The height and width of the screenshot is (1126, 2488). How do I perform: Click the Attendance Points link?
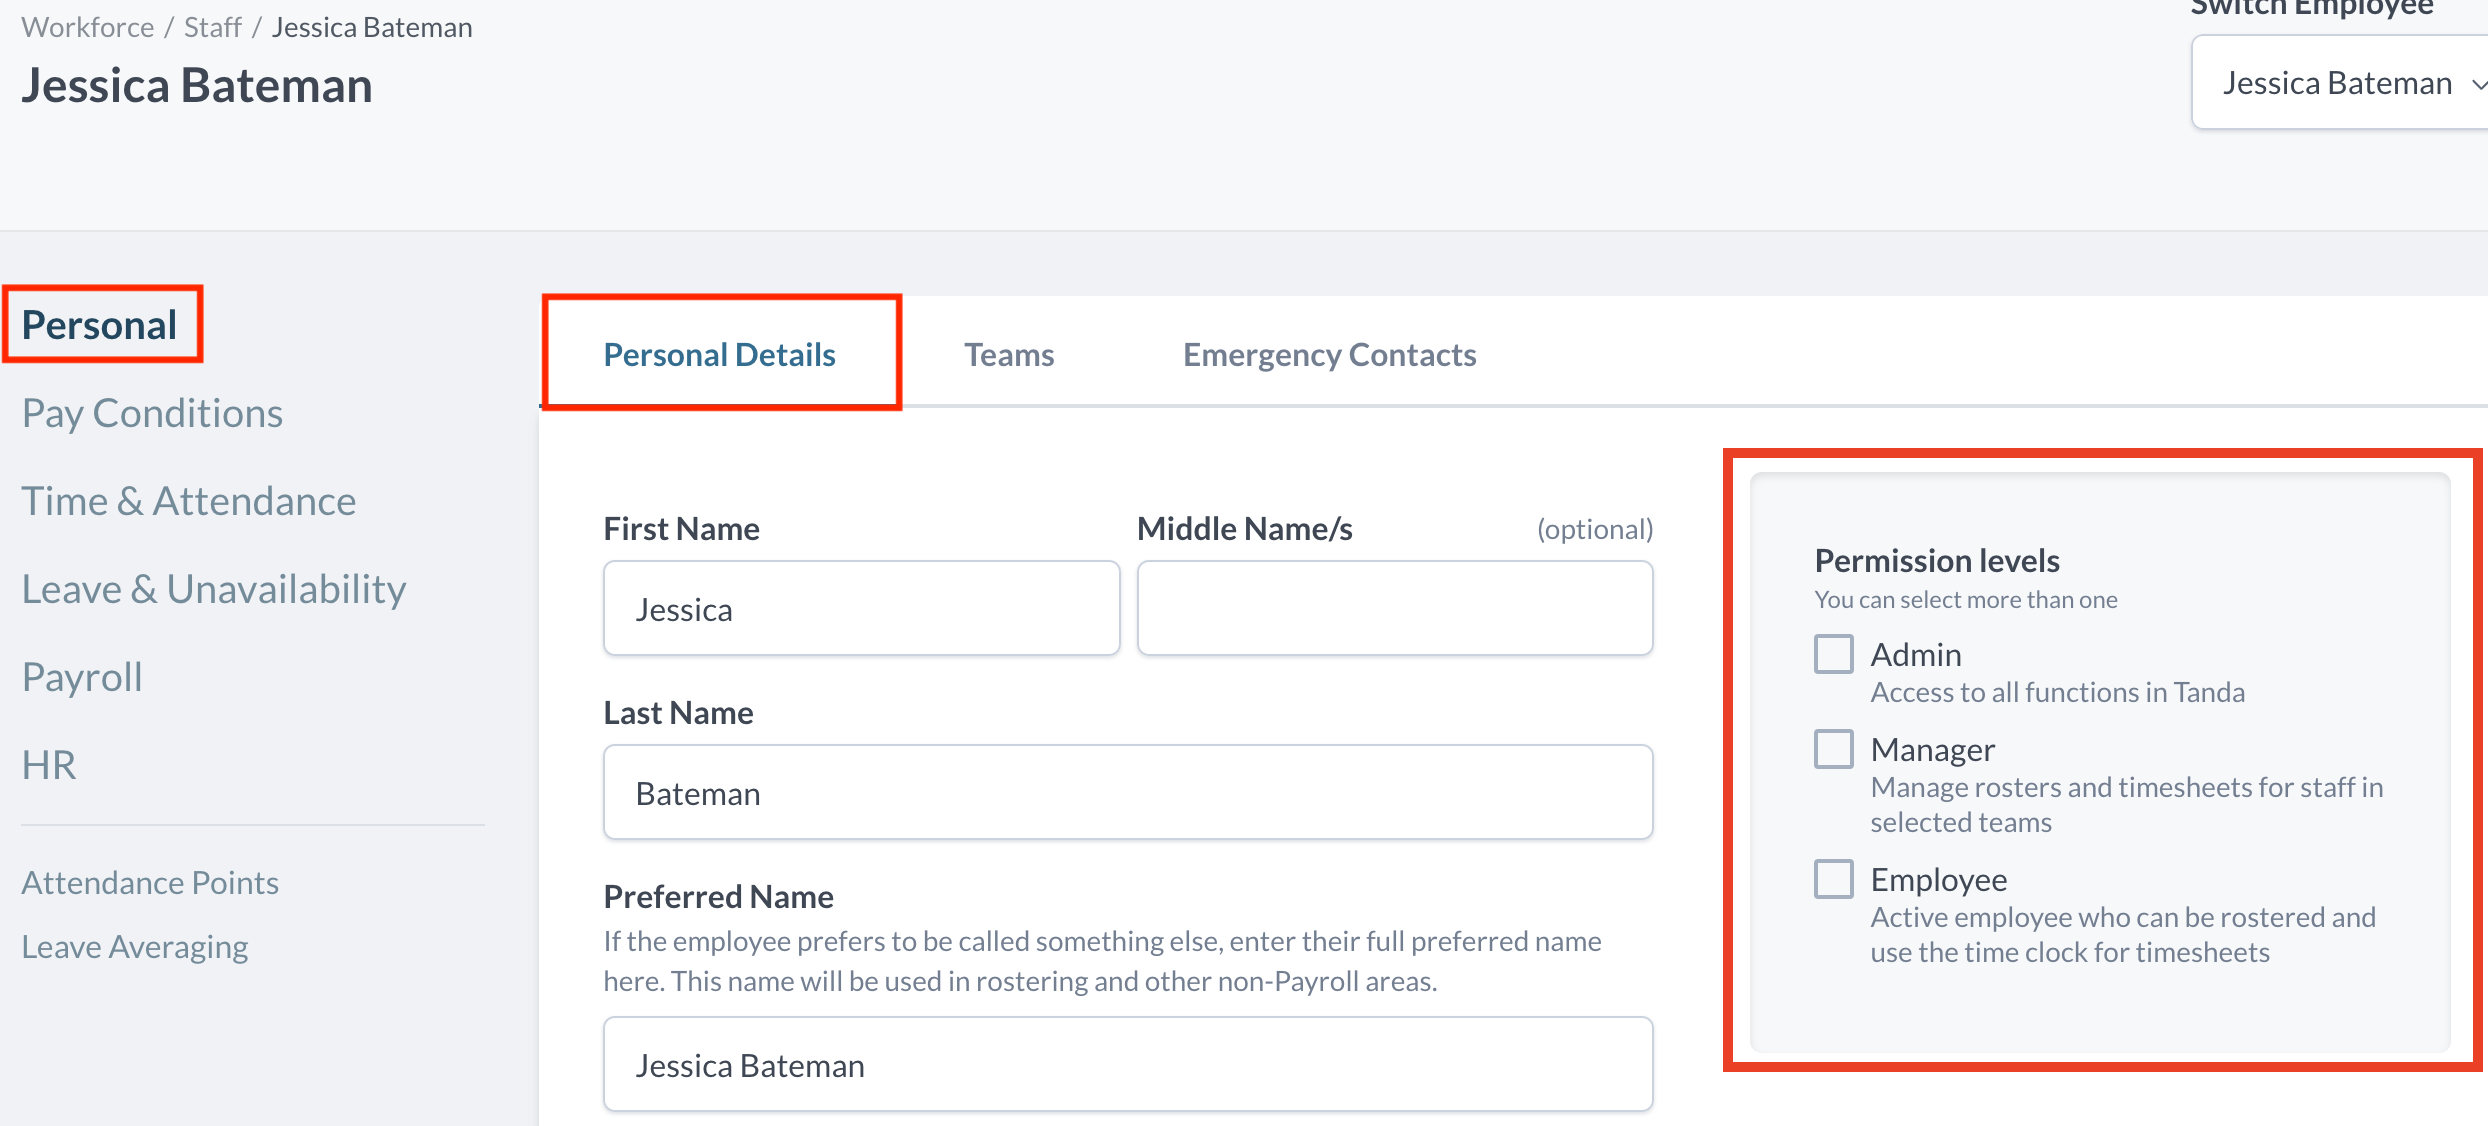(x=150, y=882)
